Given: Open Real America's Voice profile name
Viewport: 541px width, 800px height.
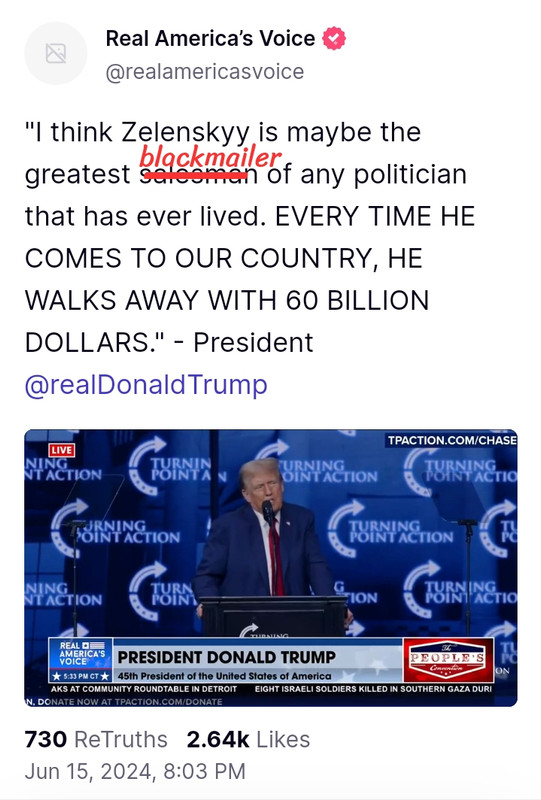Looking at the screenshot, I should pyautogui.click(x=210, y=38).
